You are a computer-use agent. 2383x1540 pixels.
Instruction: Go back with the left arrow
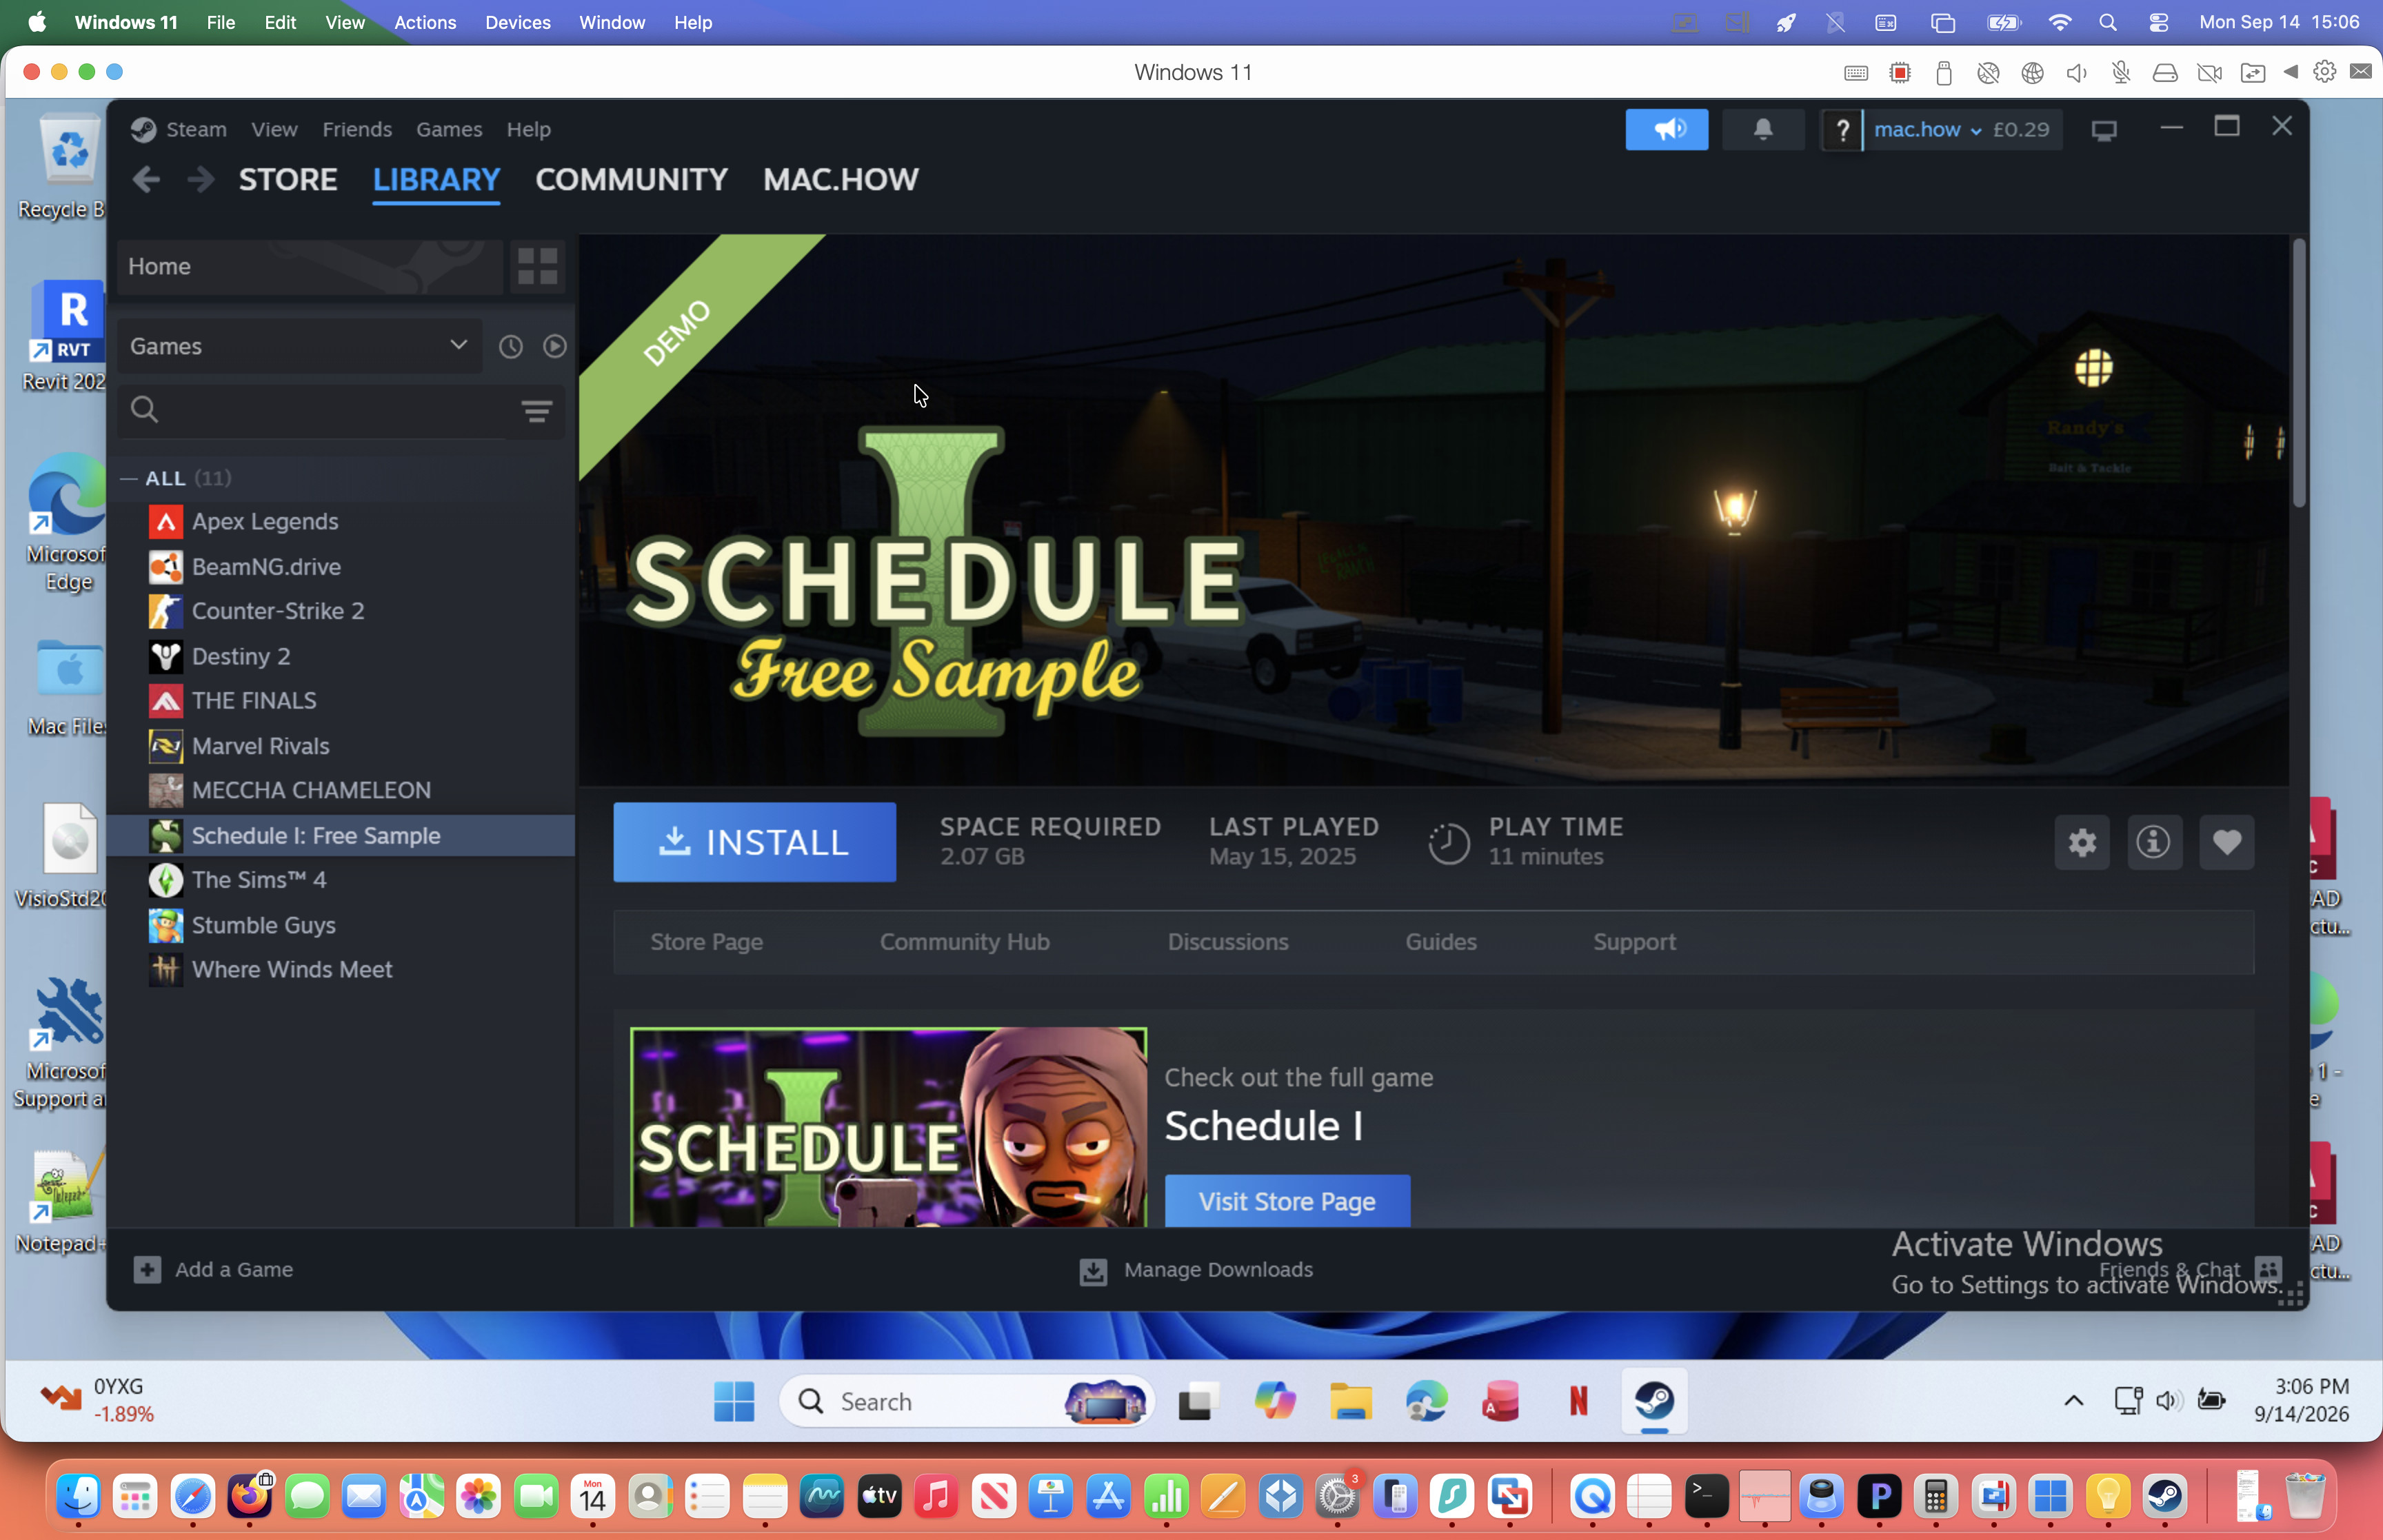(x=146, y=179)
